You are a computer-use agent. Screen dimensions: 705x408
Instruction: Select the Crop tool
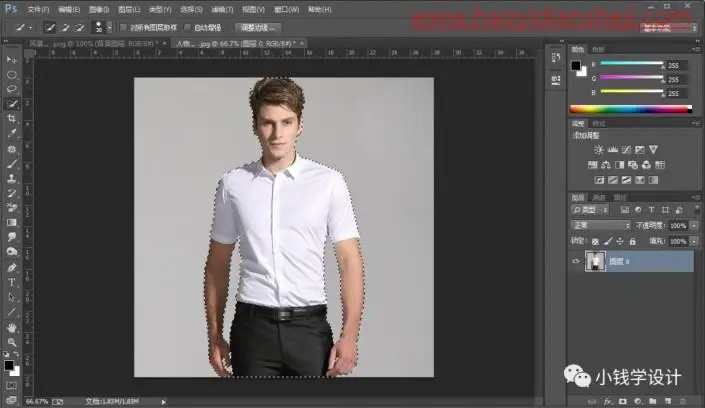click(12, 118)
